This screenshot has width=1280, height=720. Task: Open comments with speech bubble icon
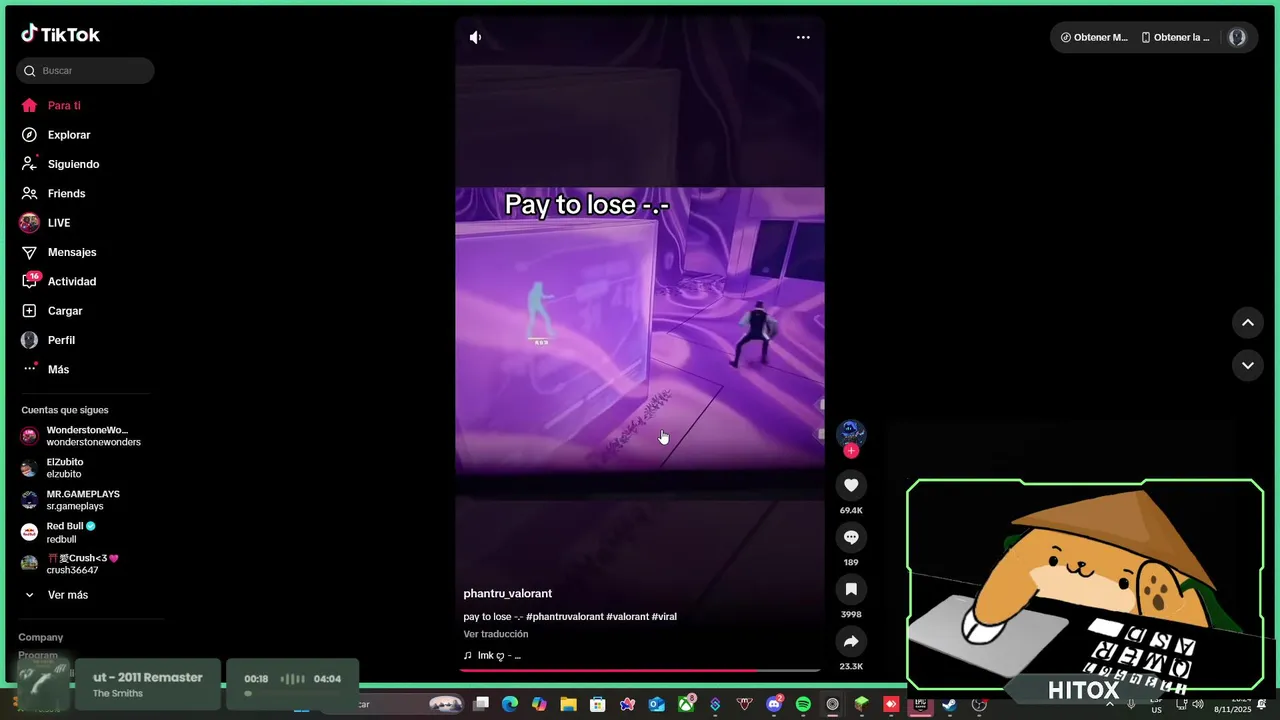coord(851,537)
